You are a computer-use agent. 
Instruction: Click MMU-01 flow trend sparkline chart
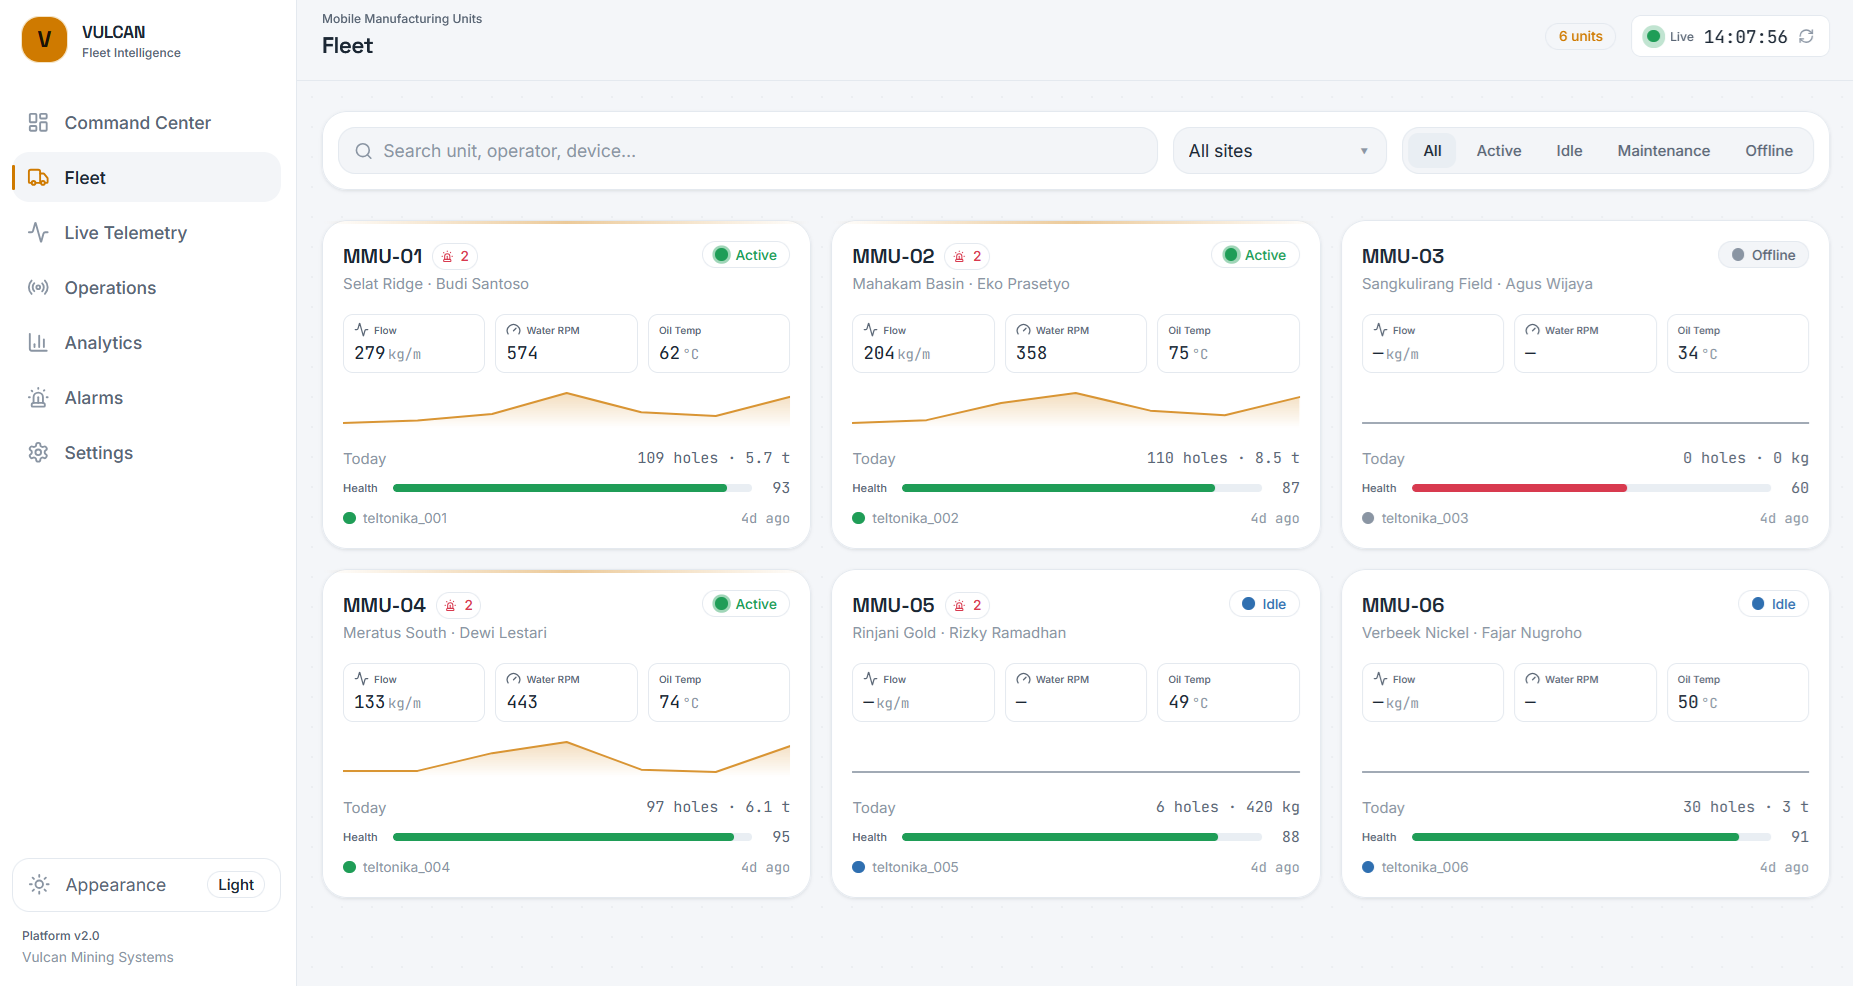point(566,409)
